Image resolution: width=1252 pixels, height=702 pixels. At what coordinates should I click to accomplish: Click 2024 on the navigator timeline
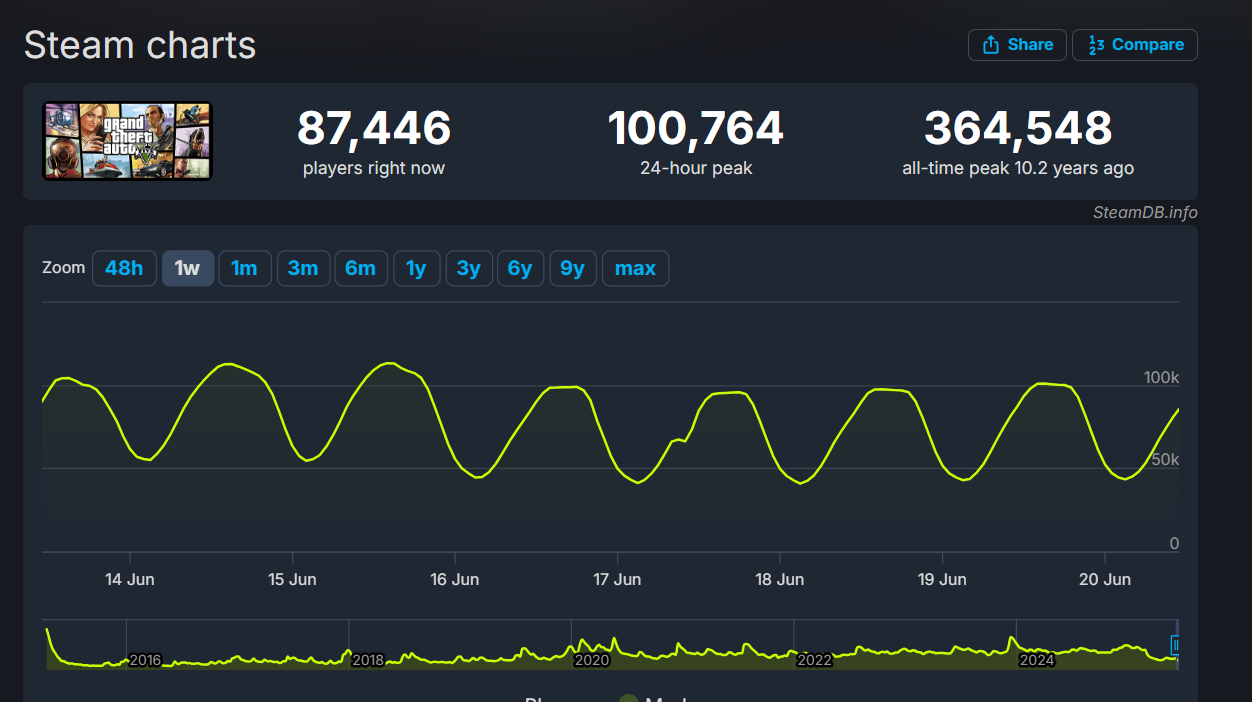[1037, 660]
